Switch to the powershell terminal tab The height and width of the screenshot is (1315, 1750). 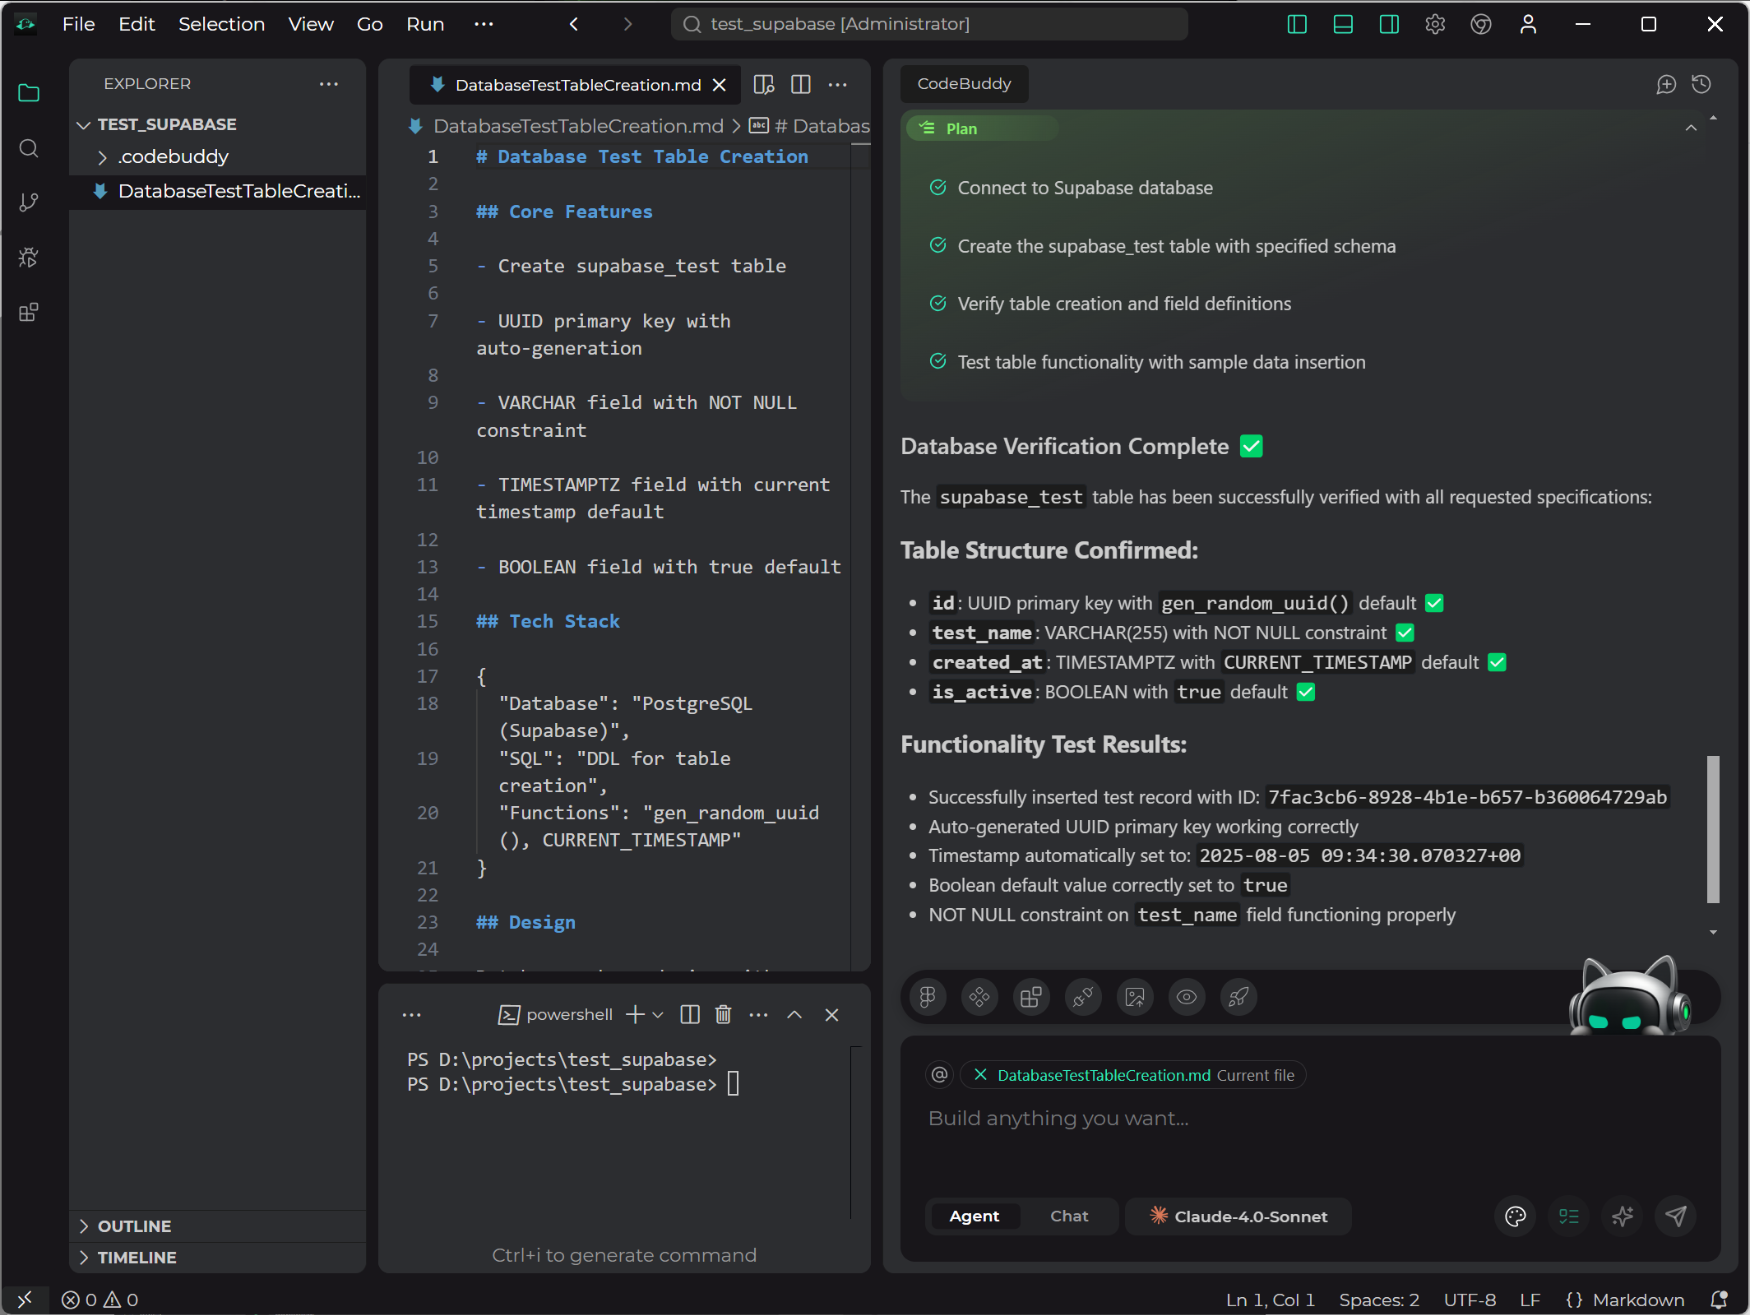pyautogui.click(x=570, y=1014)
